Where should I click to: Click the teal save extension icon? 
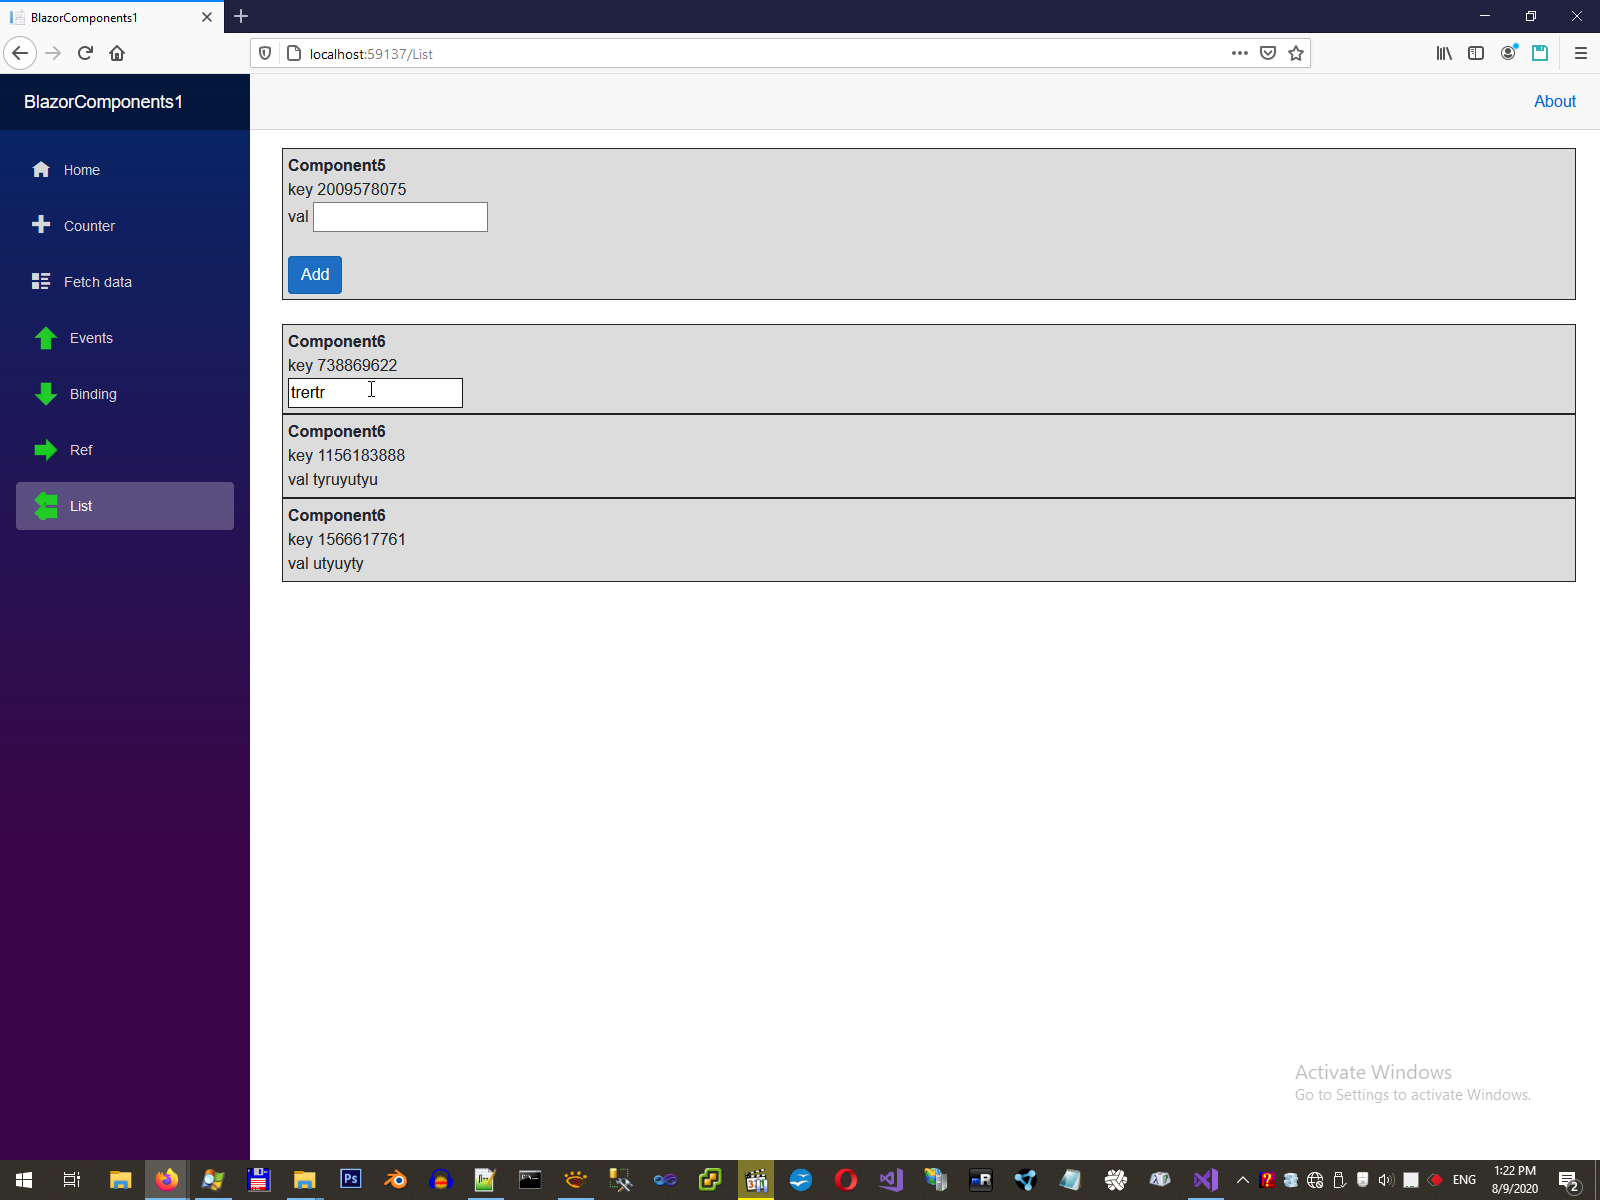(x=1540, y=53)
